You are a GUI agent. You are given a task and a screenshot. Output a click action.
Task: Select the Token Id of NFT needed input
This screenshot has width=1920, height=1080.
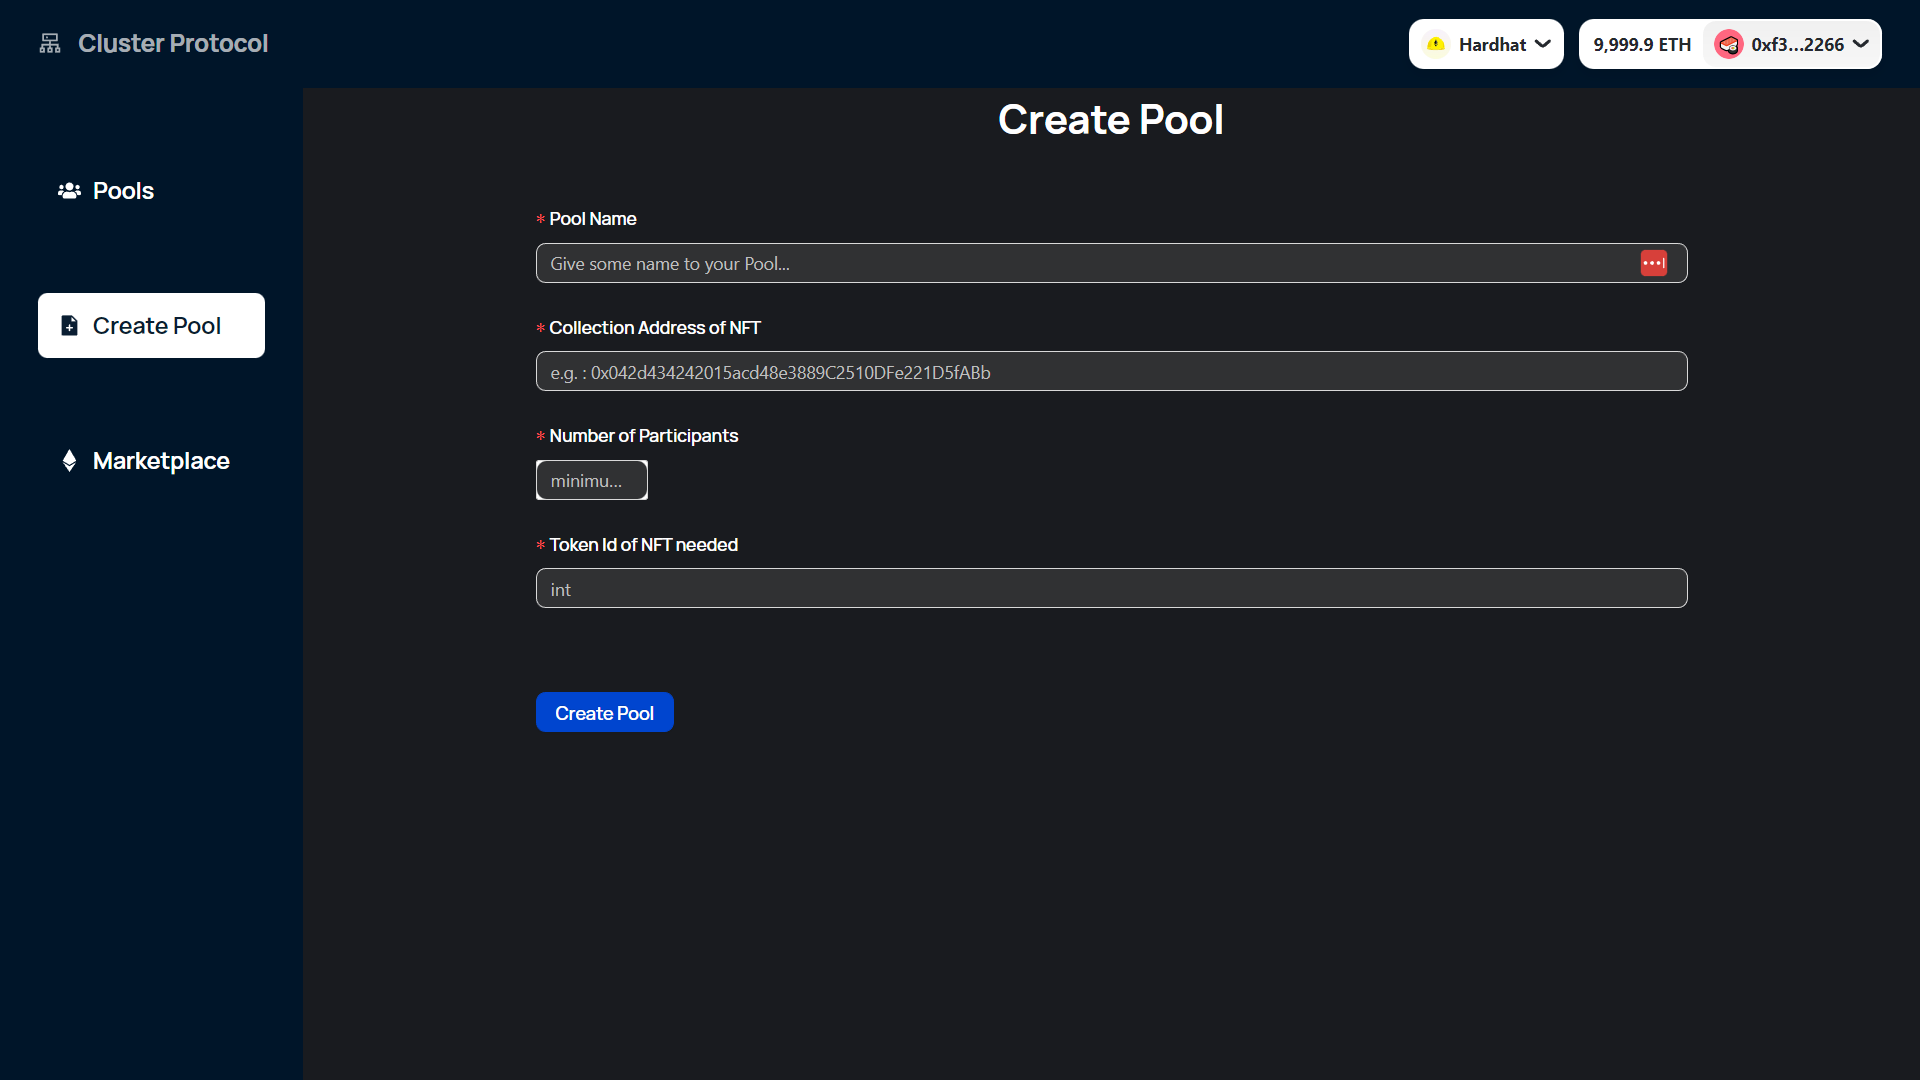[1110, 589]
